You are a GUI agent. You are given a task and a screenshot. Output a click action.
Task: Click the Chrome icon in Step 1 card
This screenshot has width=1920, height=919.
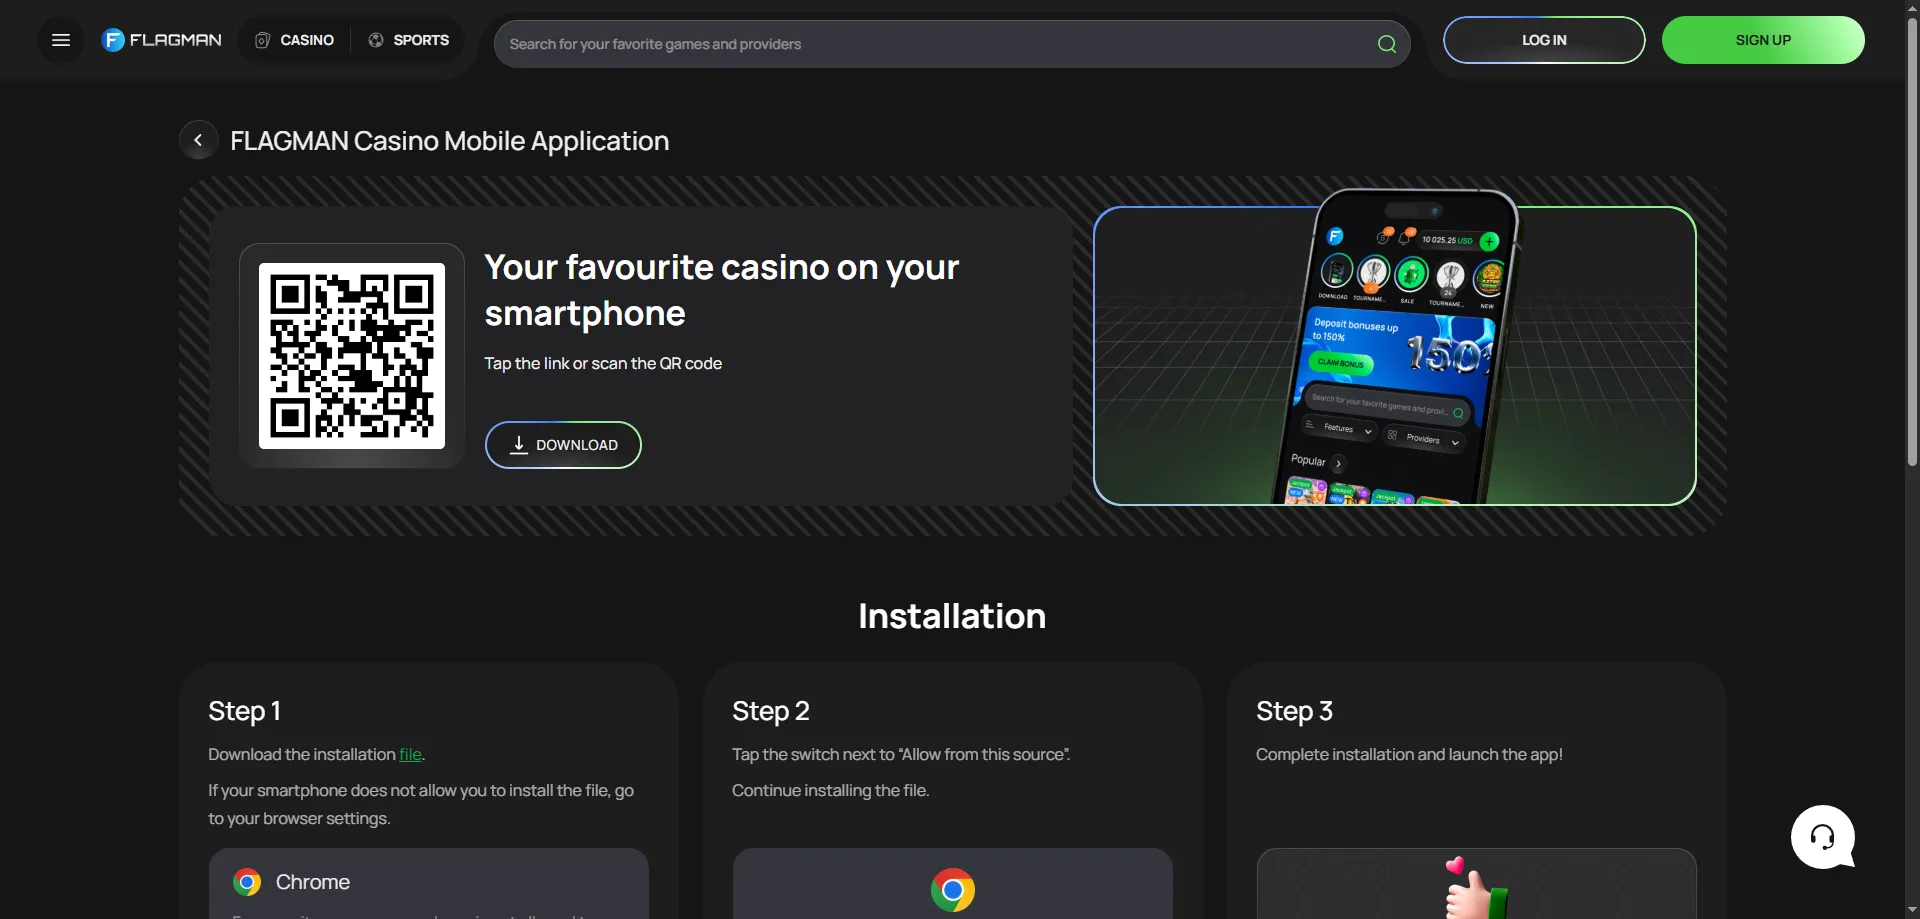point(247,882)
